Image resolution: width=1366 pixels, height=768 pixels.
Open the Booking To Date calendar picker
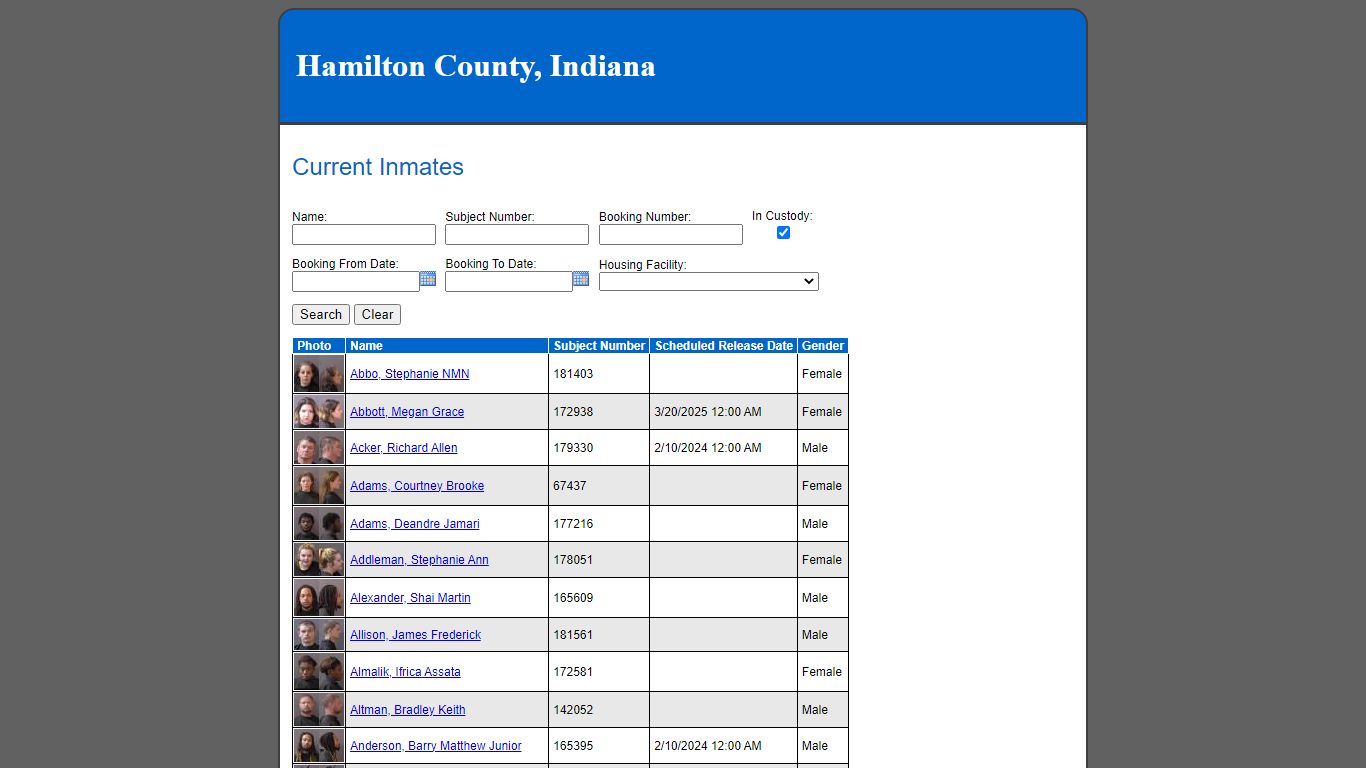click(x=581, y=279)
